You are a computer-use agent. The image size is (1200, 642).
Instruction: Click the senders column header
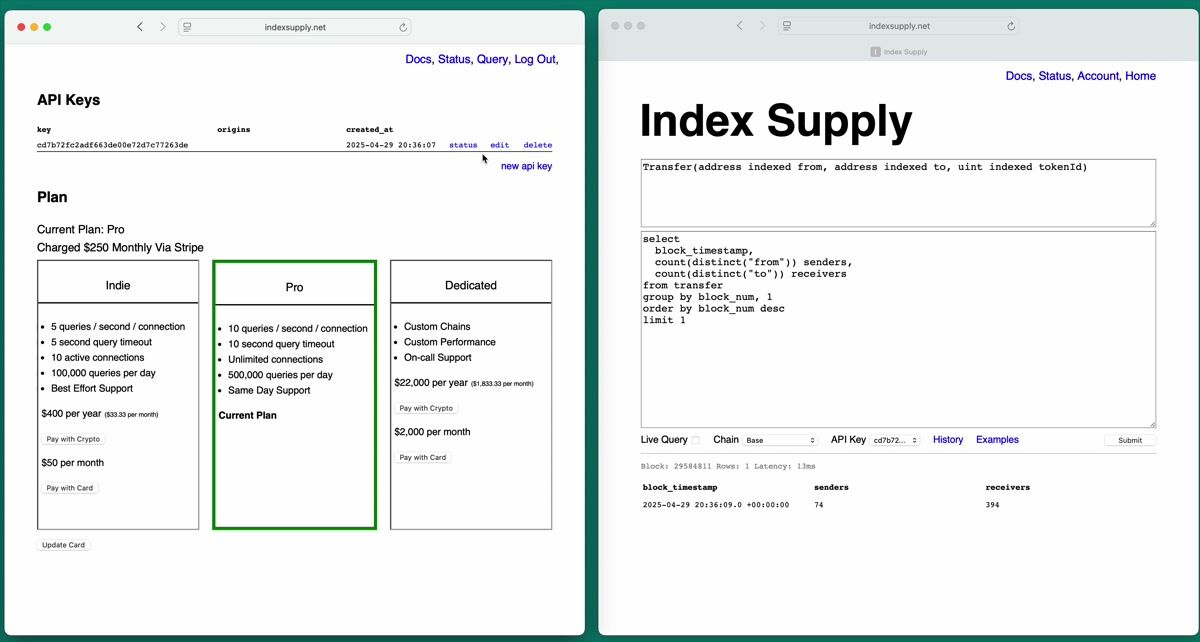coord(832,487)
